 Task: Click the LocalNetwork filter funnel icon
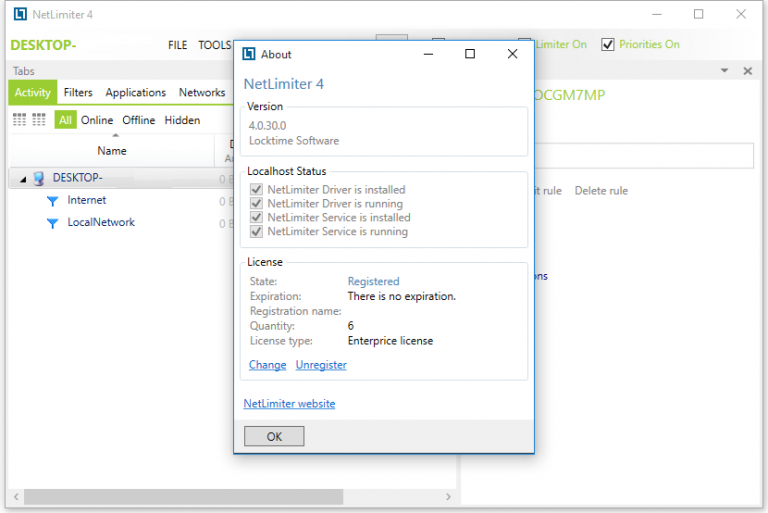tap(52, 223)
